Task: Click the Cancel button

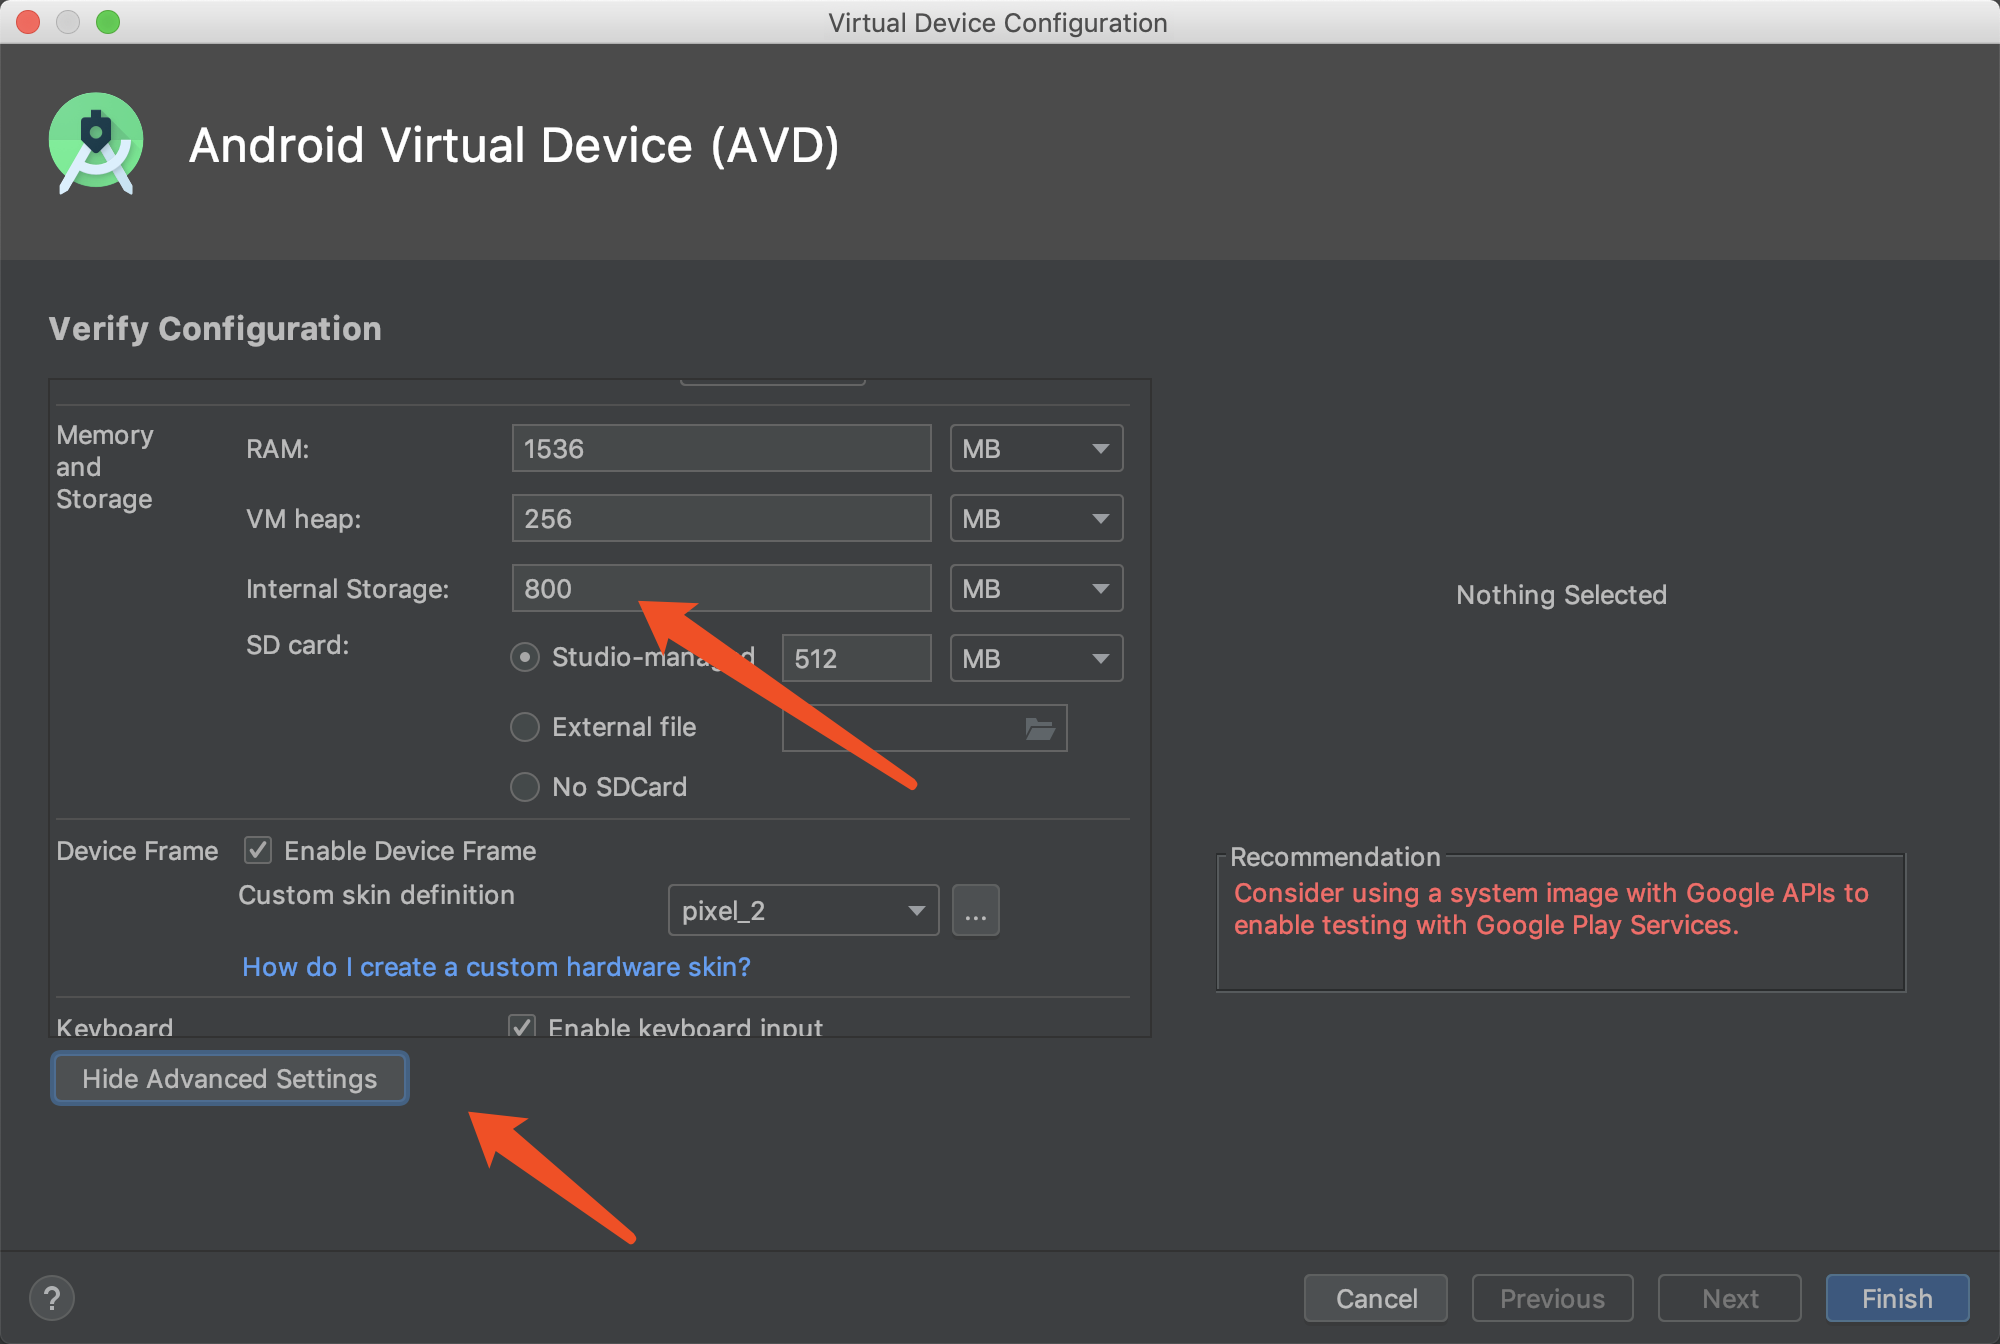Action: pyautogui.click(x=1376, y=1298)
